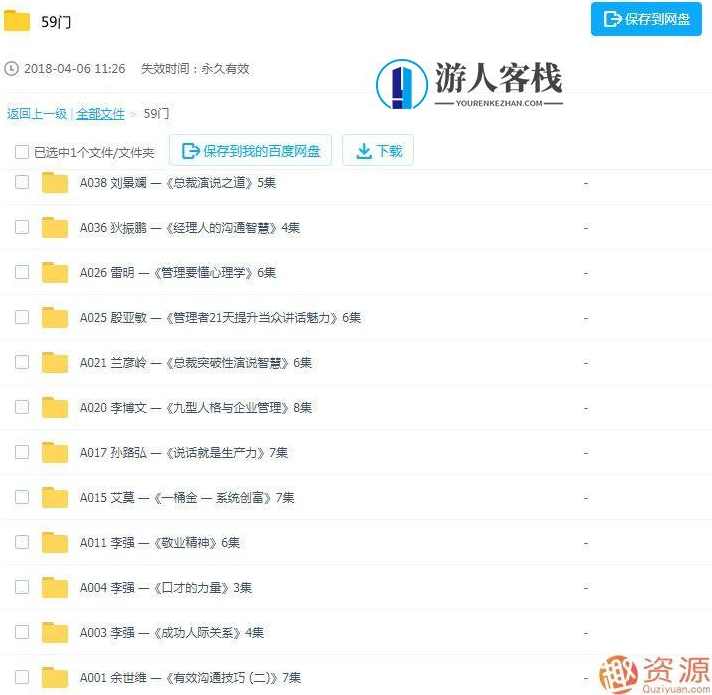Open folder A017 孙路弘《说话就是生产力》7集
The height and width of the screenshot is (695, 712).
pyautogui.click(x=183, y=453)
